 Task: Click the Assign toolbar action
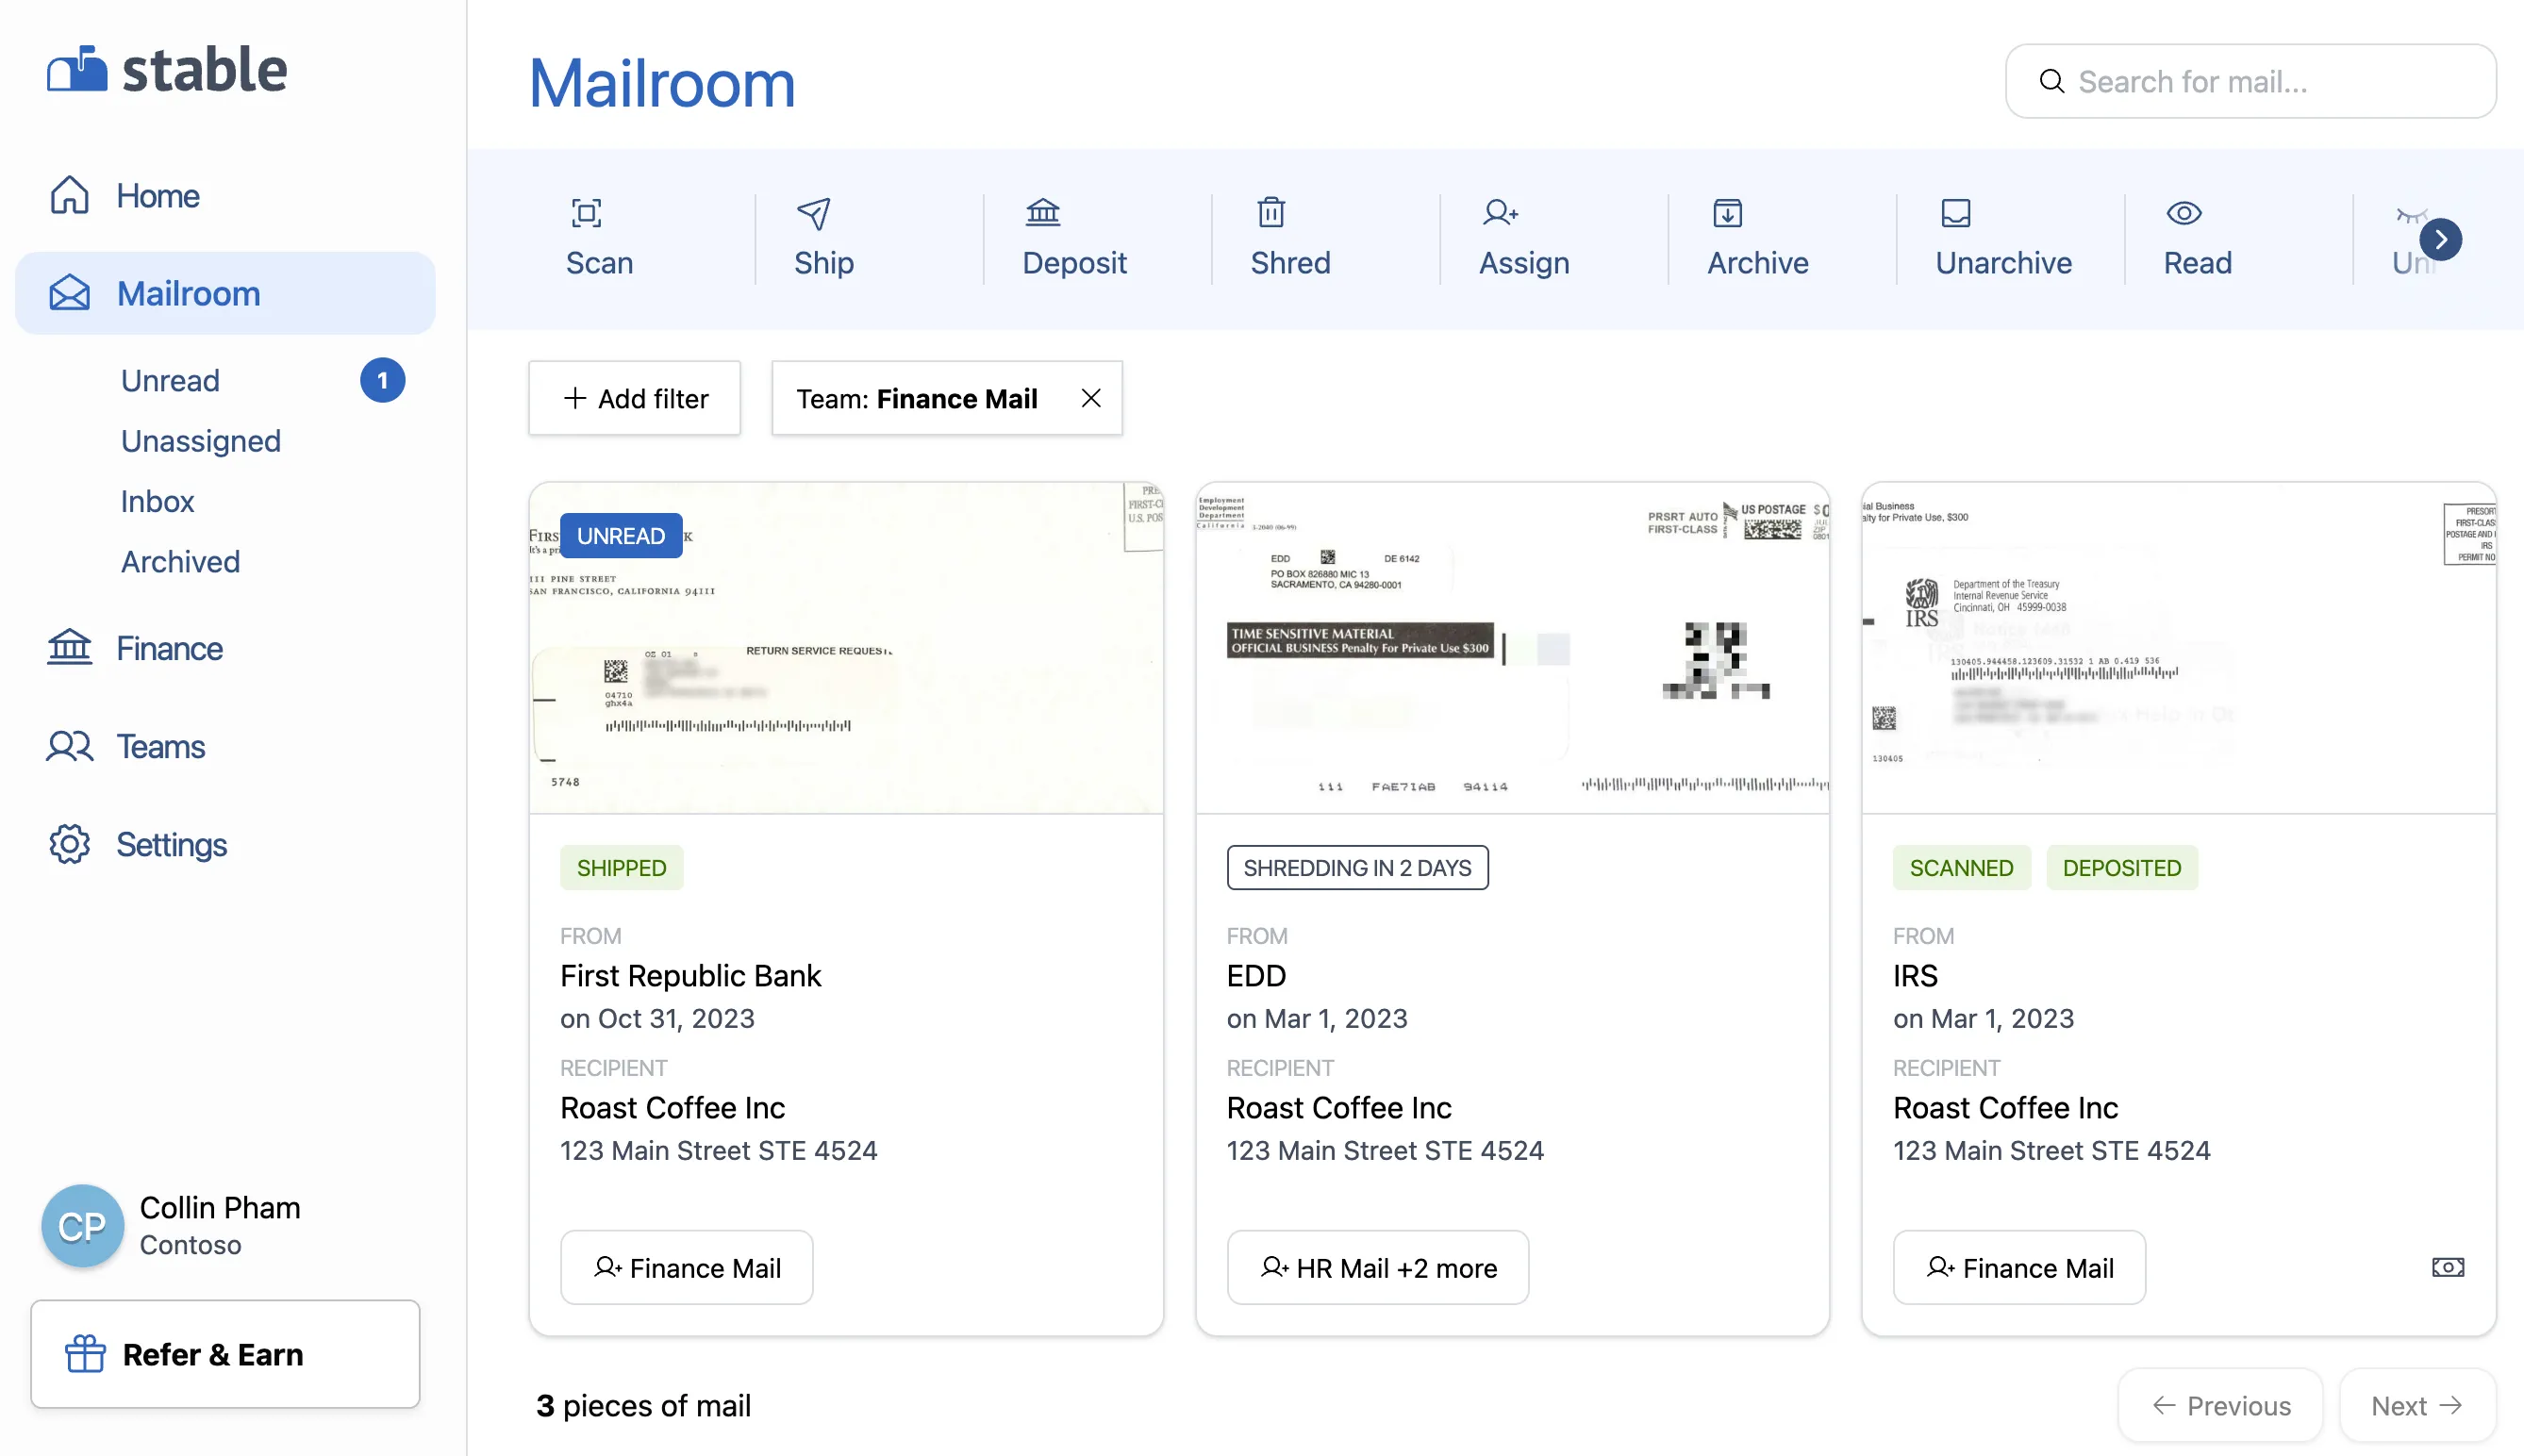tap(1524, 238)
